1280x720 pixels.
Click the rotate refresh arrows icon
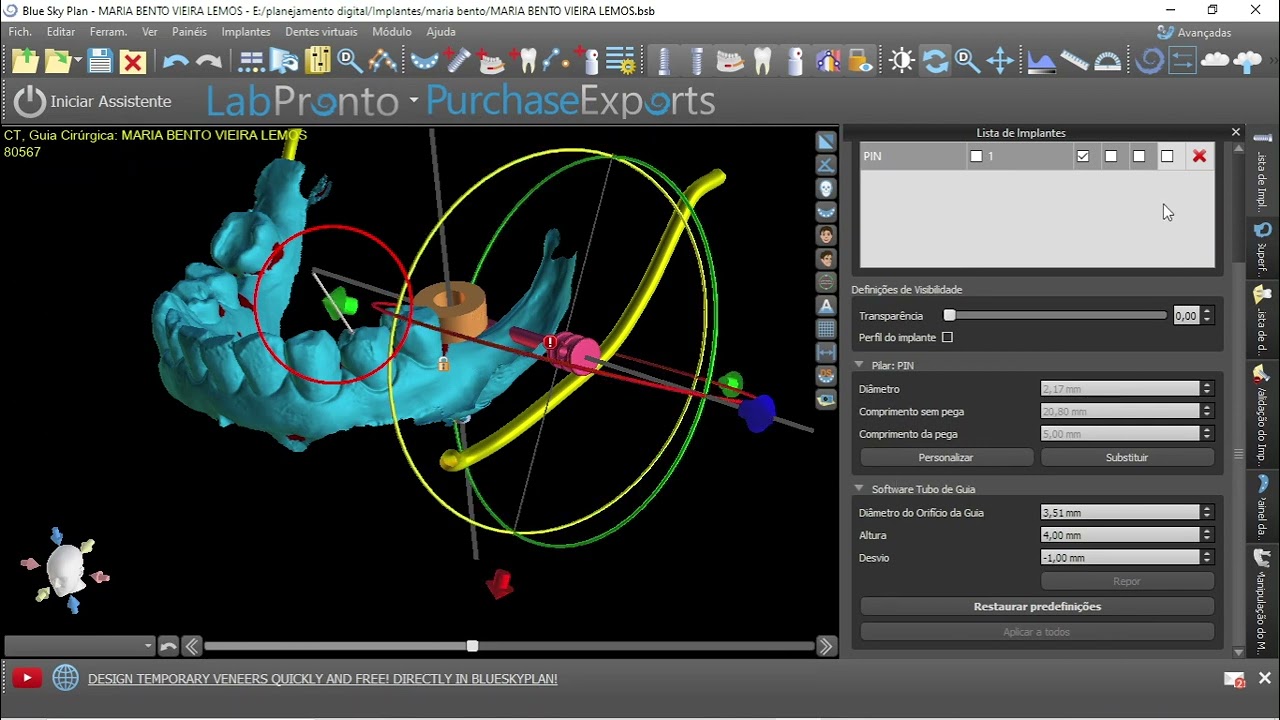point(935,62)
